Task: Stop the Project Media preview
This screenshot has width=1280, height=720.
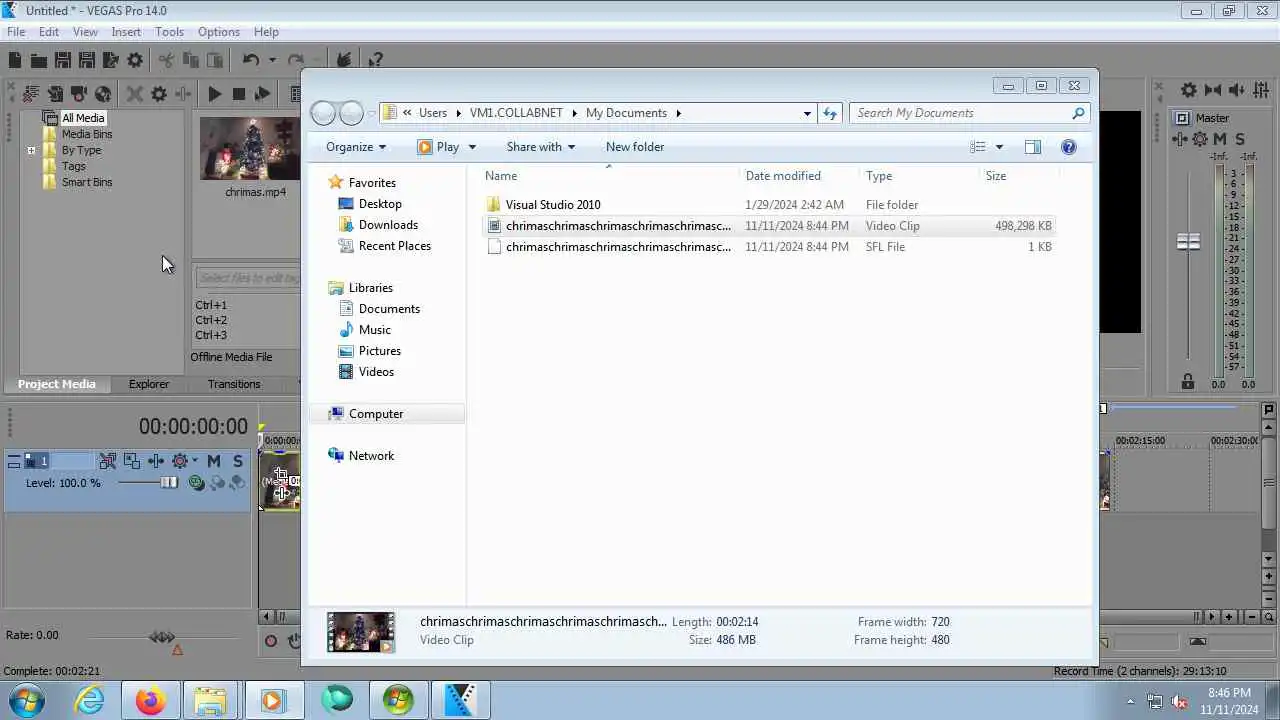Action: [238, 94]
